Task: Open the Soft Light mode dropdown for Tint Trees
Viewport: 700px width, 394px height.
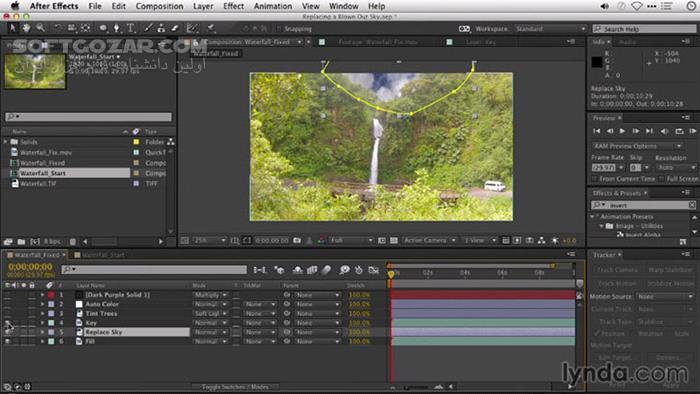Action: pos(211,314)
